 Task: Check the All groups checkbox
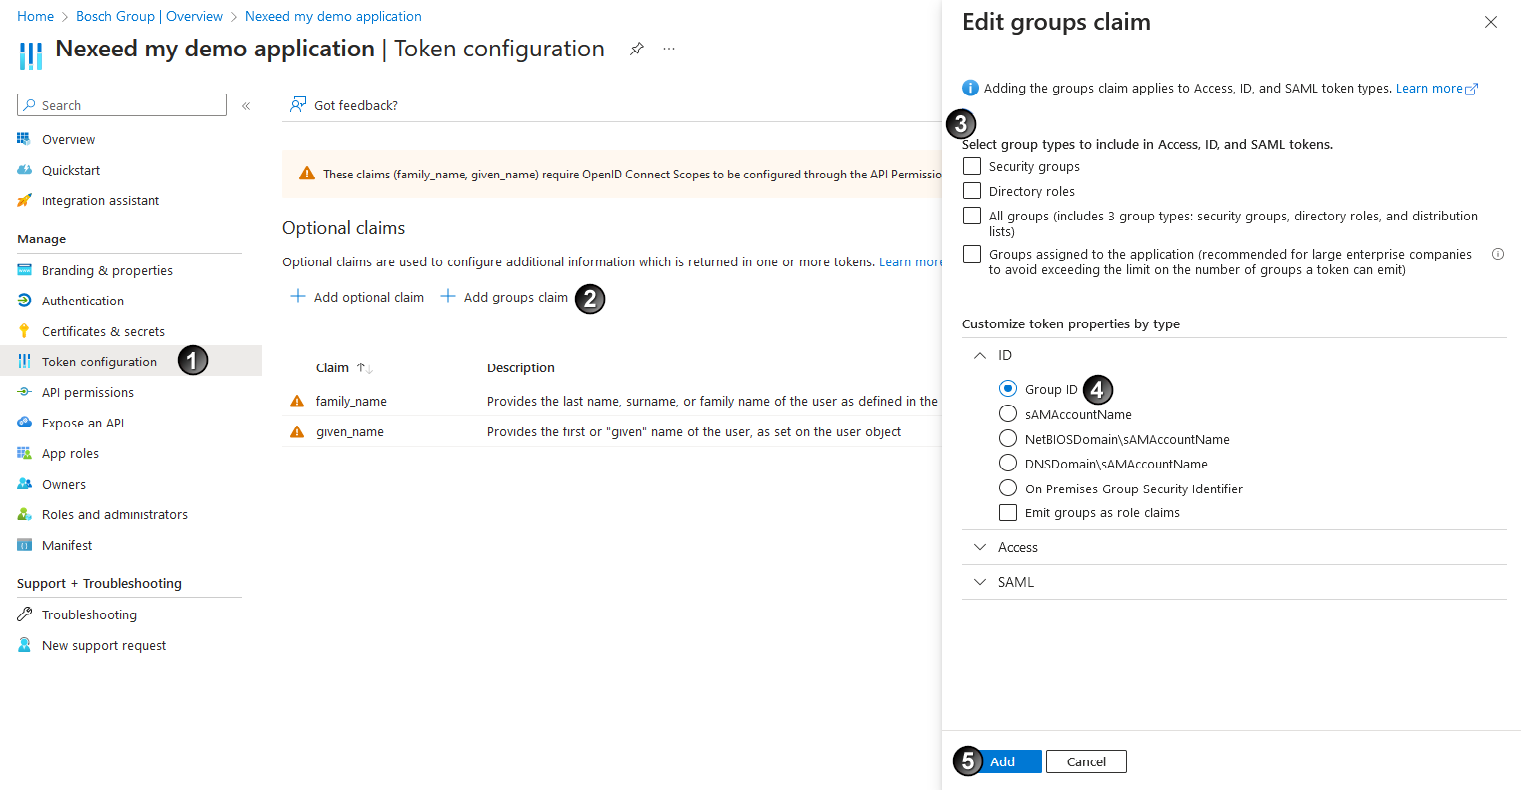point(972,215)
